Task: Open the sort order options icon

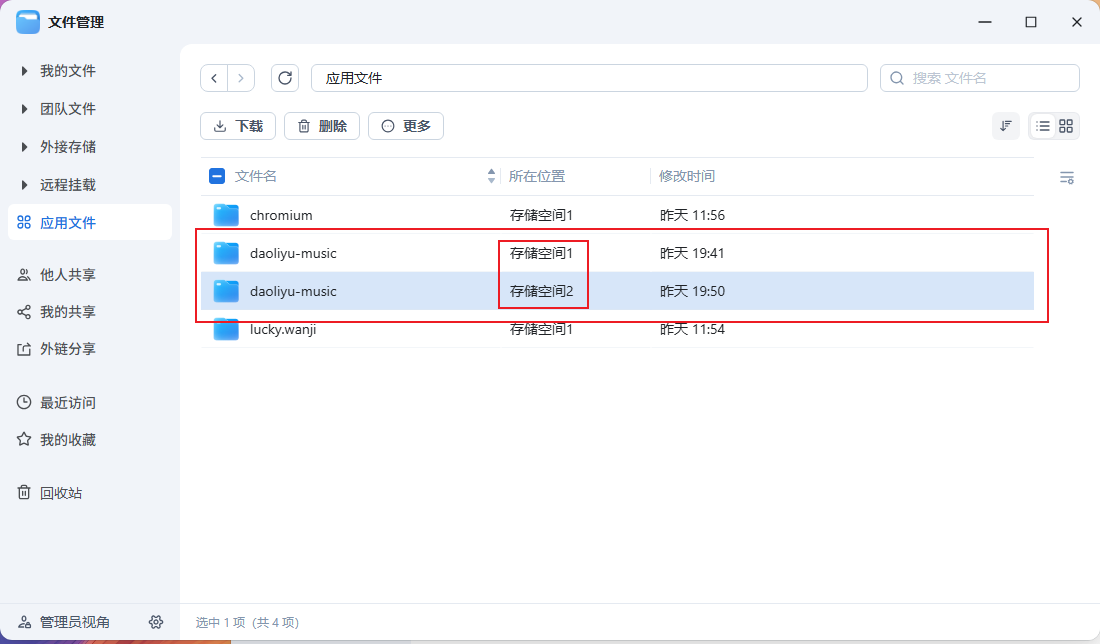Action: coord(1005,126)
